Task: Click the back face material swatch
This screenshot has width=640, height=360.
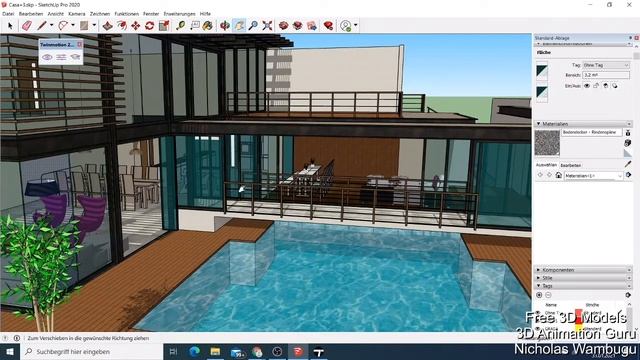Action: [x=542, y=93]
